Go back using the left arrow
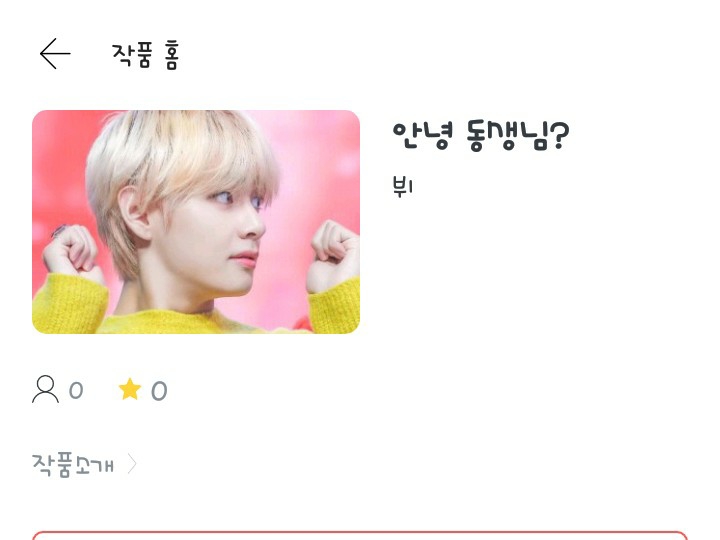Viewport: 720px width, 540px height. click(x=55, y=54)
